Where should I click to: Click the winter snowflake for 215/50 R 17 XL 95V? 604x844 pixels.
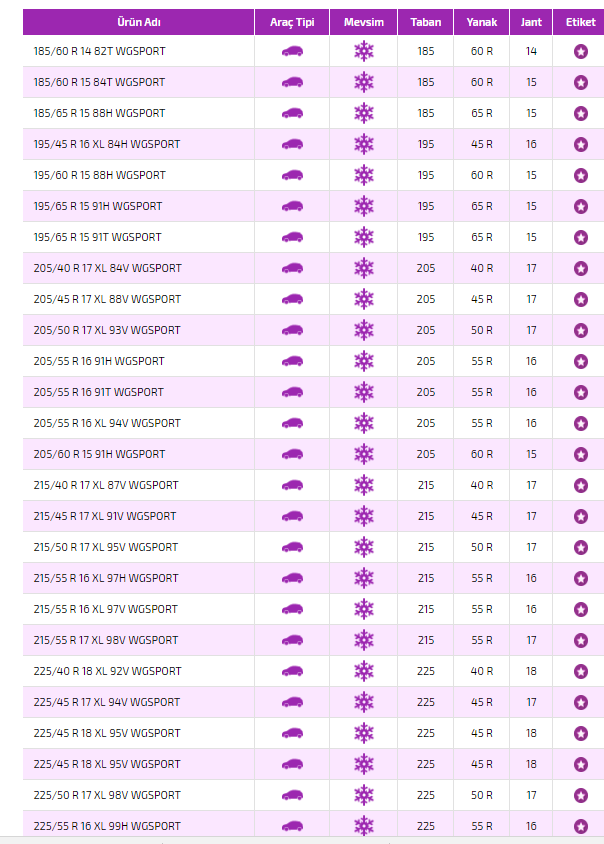pos(363,548)
